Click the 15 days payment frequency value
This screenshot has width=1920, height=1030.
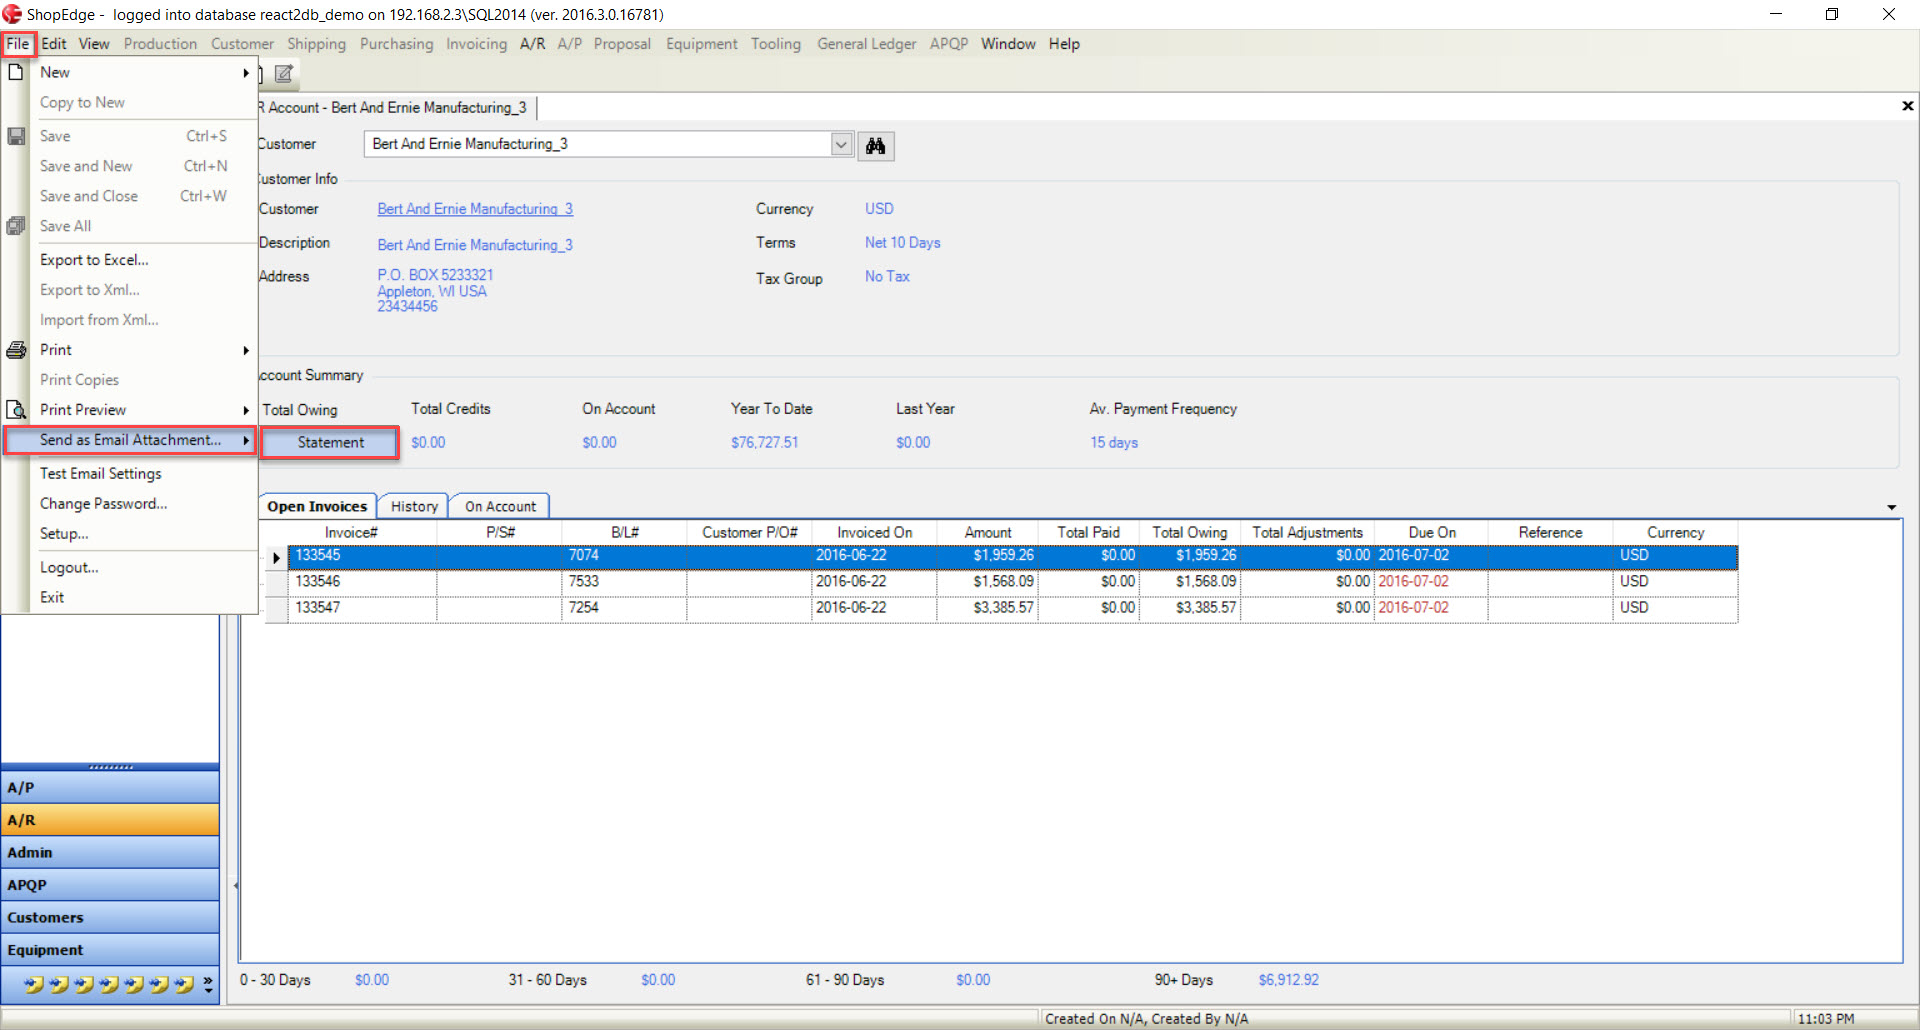1114,443
